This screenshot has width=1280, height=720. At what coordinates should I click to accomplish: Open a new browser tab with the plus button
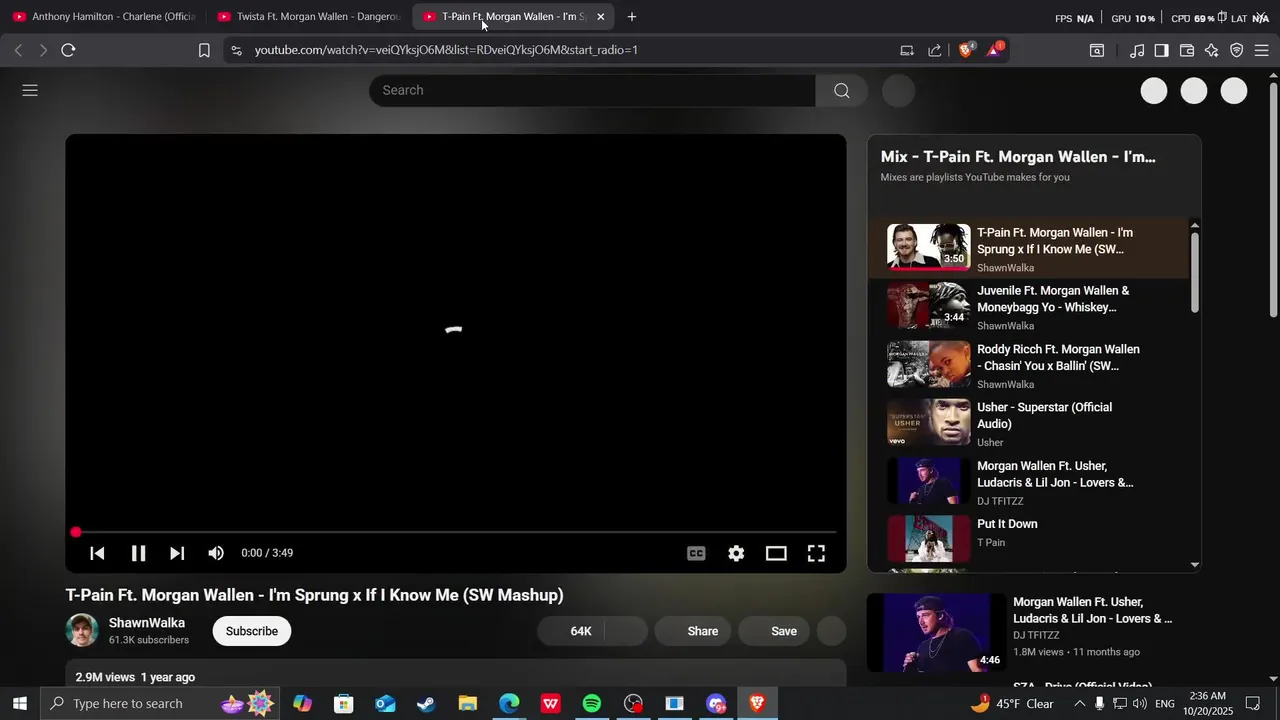631,17
